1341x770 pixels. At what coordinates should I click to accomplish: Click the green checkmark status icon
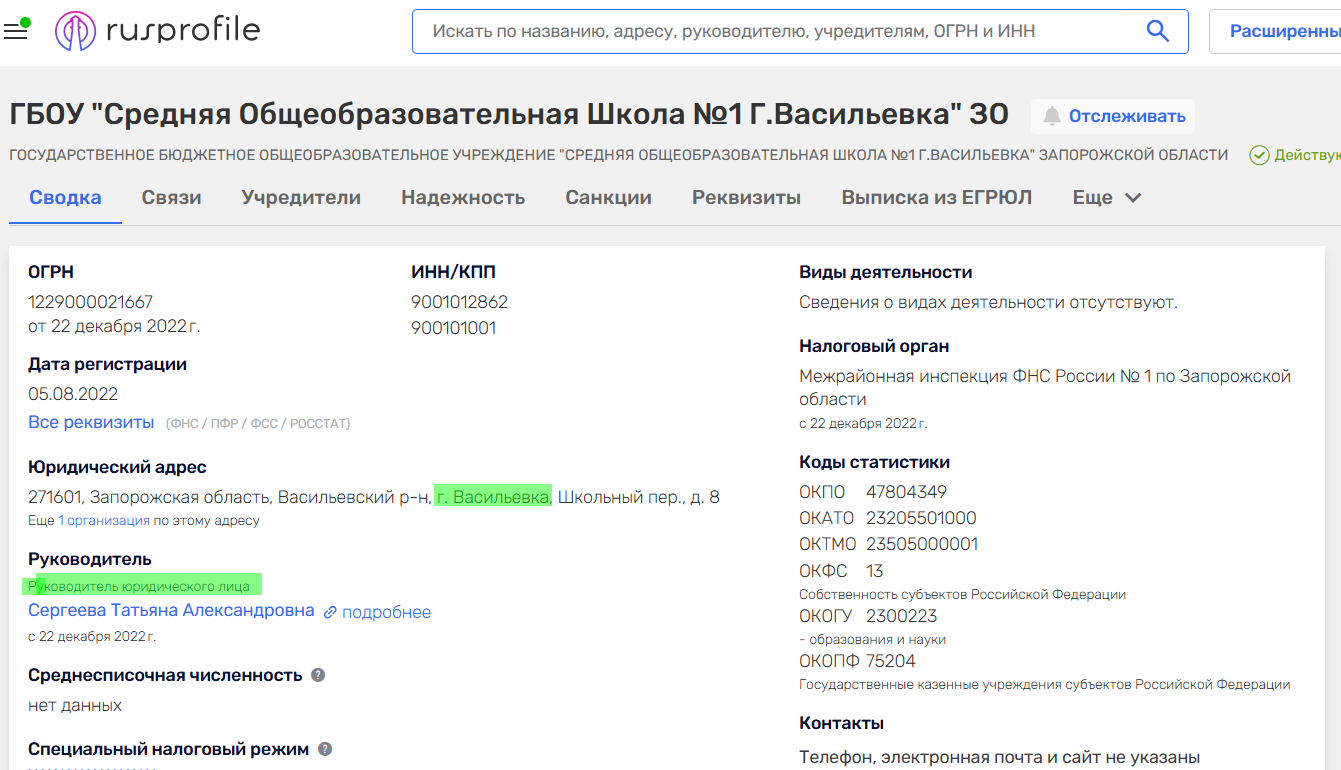click(1259, 155)
